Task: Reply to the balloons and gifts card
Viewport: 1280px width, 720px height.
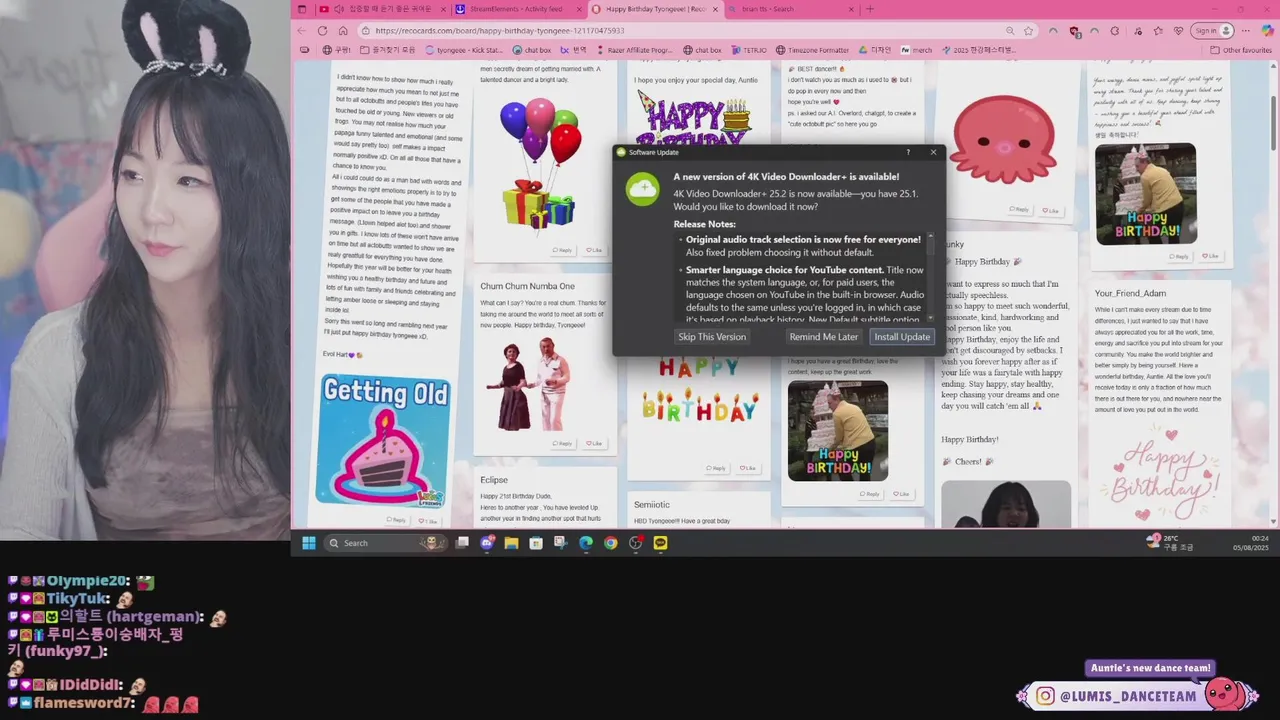Action: click(563, 250)
